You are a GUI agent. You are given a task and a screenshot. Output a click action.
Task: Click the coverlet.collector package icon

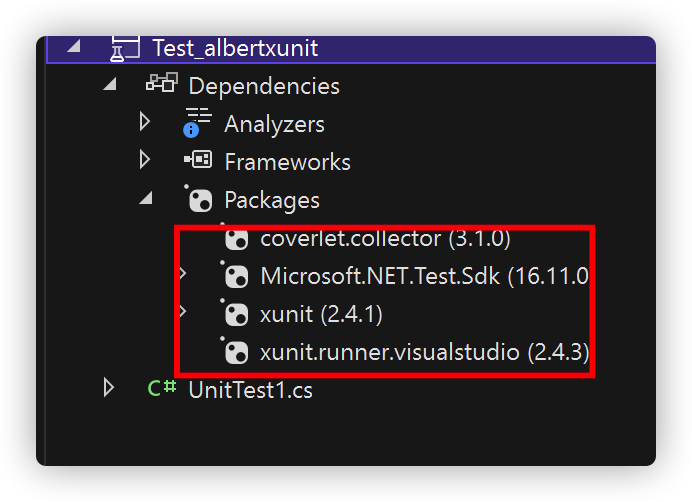point(235,238)
